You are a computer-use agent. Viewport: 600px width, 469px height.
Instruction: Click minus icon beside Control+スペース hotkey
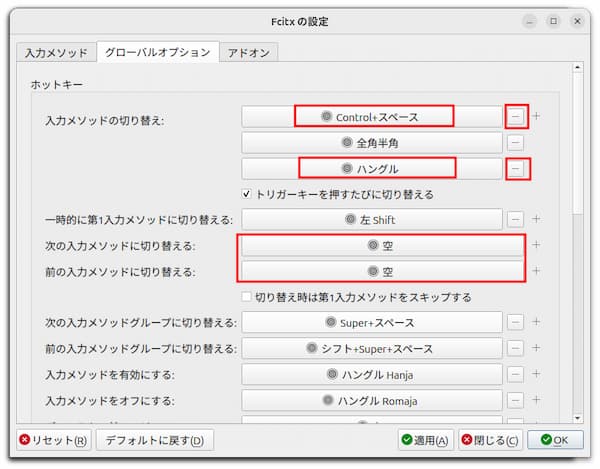pyautogui.click(x=516, y=116)
